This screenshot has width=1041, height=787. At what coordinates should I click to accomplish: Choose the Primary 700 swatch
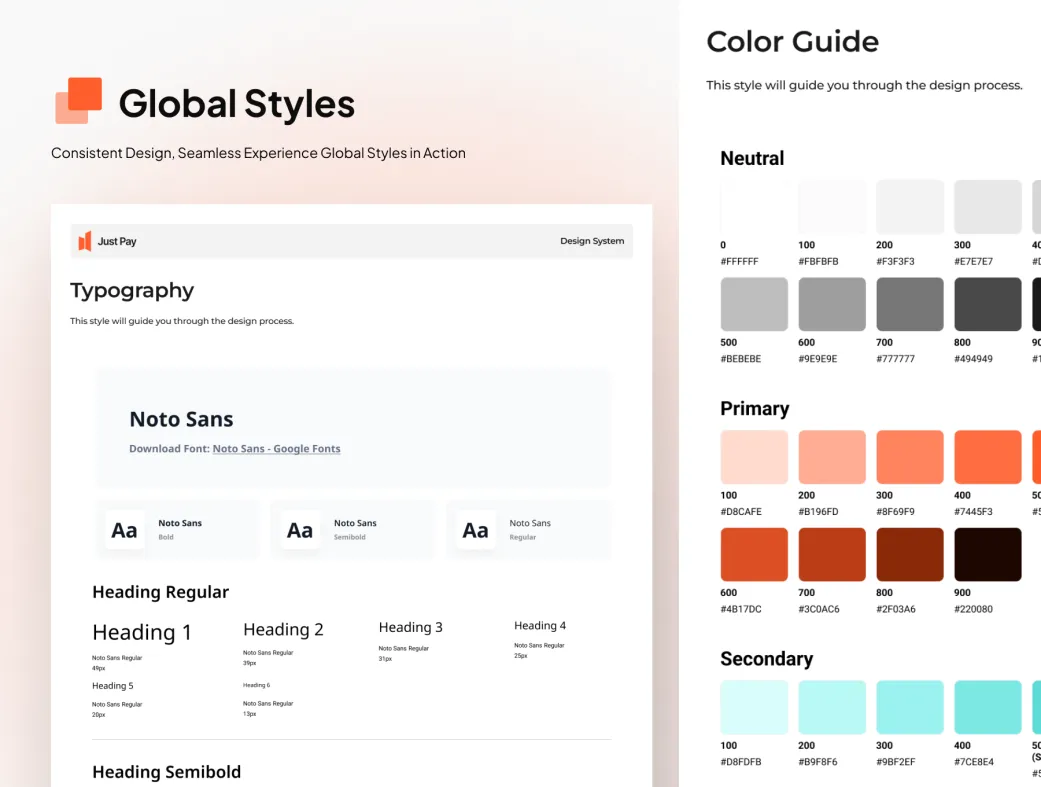[x=832, y=555]
